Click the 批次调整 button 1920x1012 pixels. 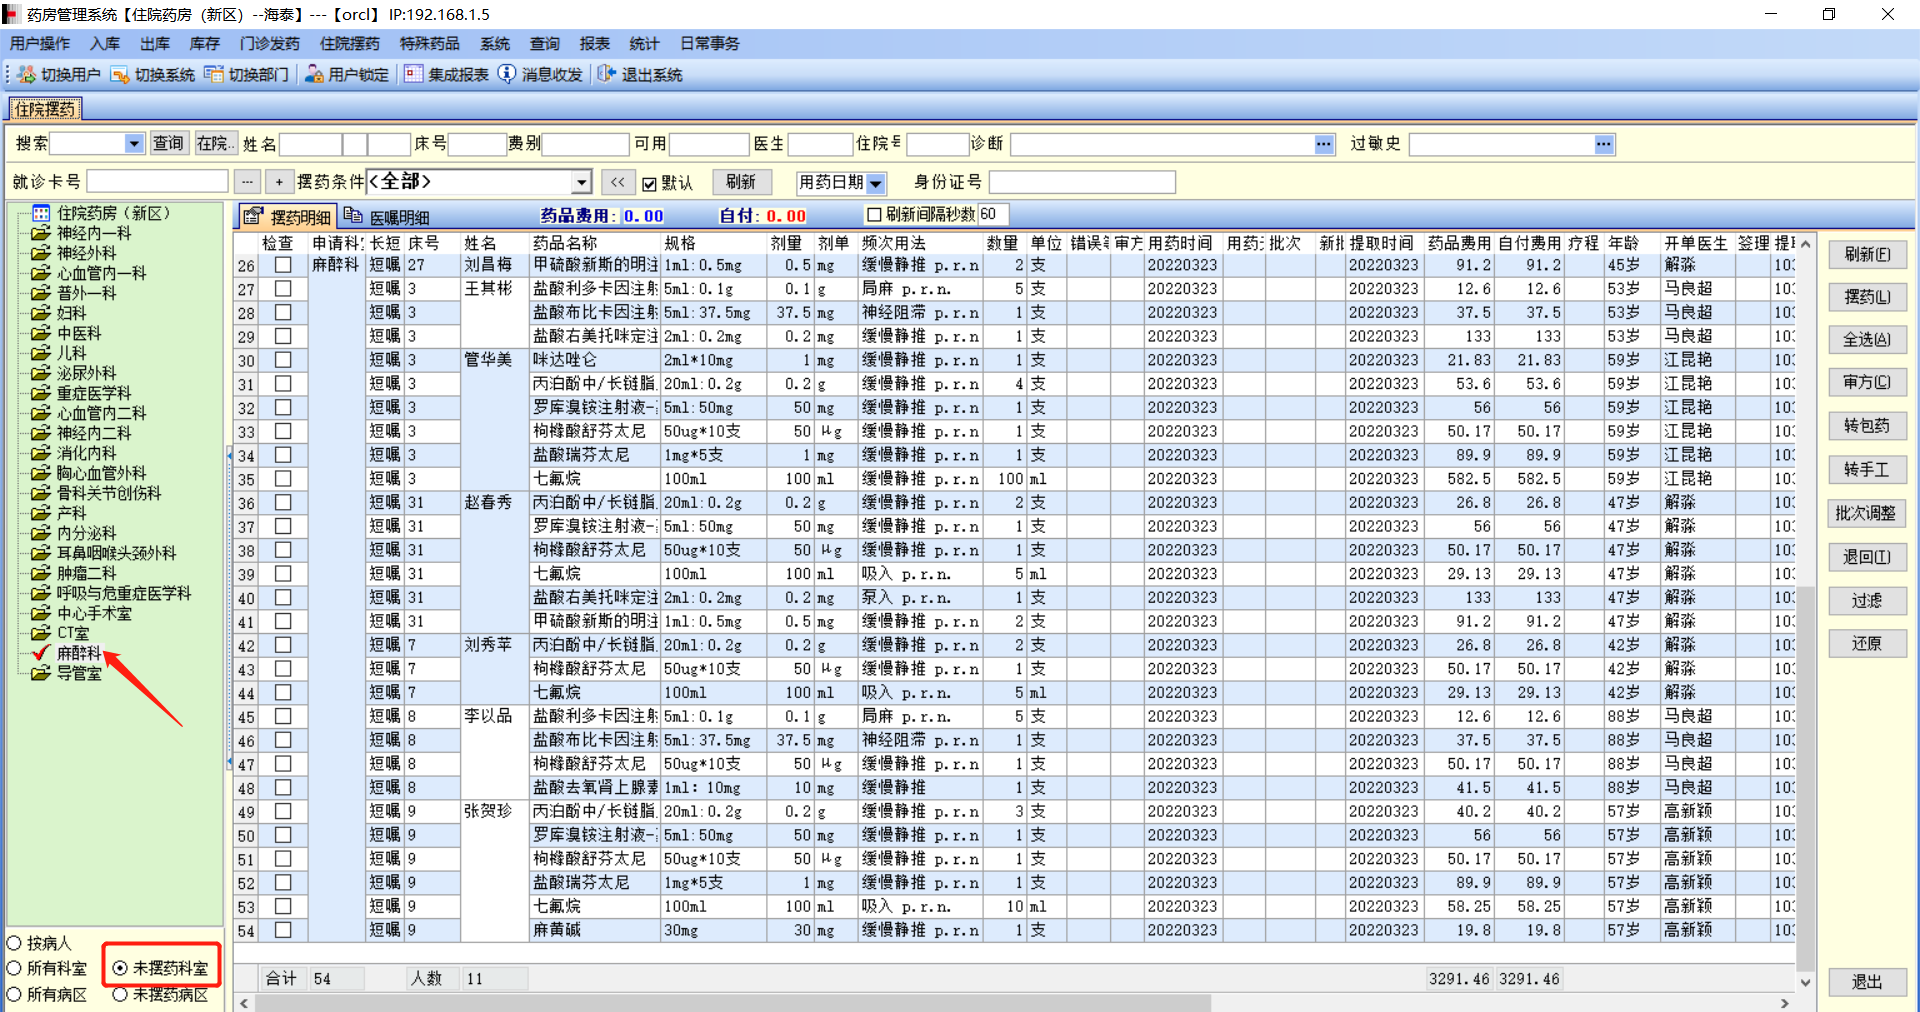click(x=1867, y=513)
